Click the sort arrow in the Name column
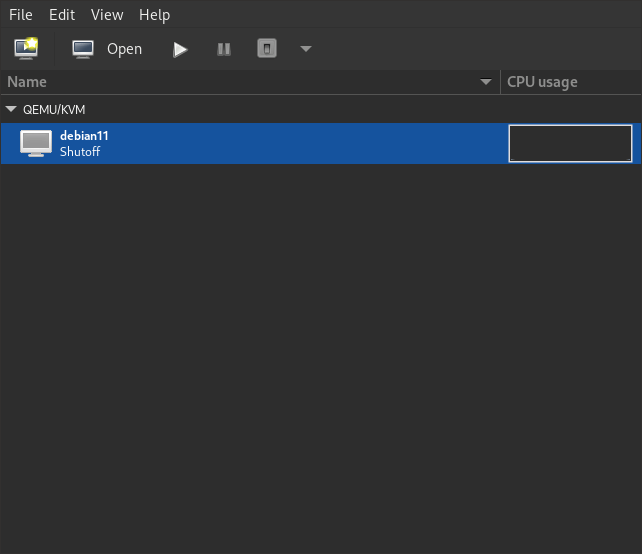The image size is (642, 554). coord(486,82)
